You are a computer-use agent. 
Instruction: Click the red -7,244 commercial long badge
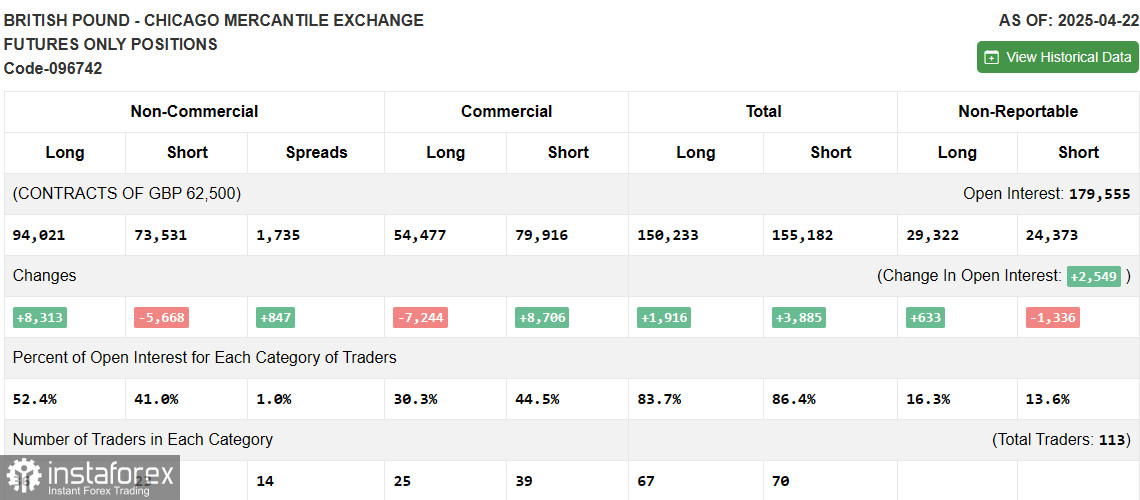pyautogui.click(x=420, y=317)
